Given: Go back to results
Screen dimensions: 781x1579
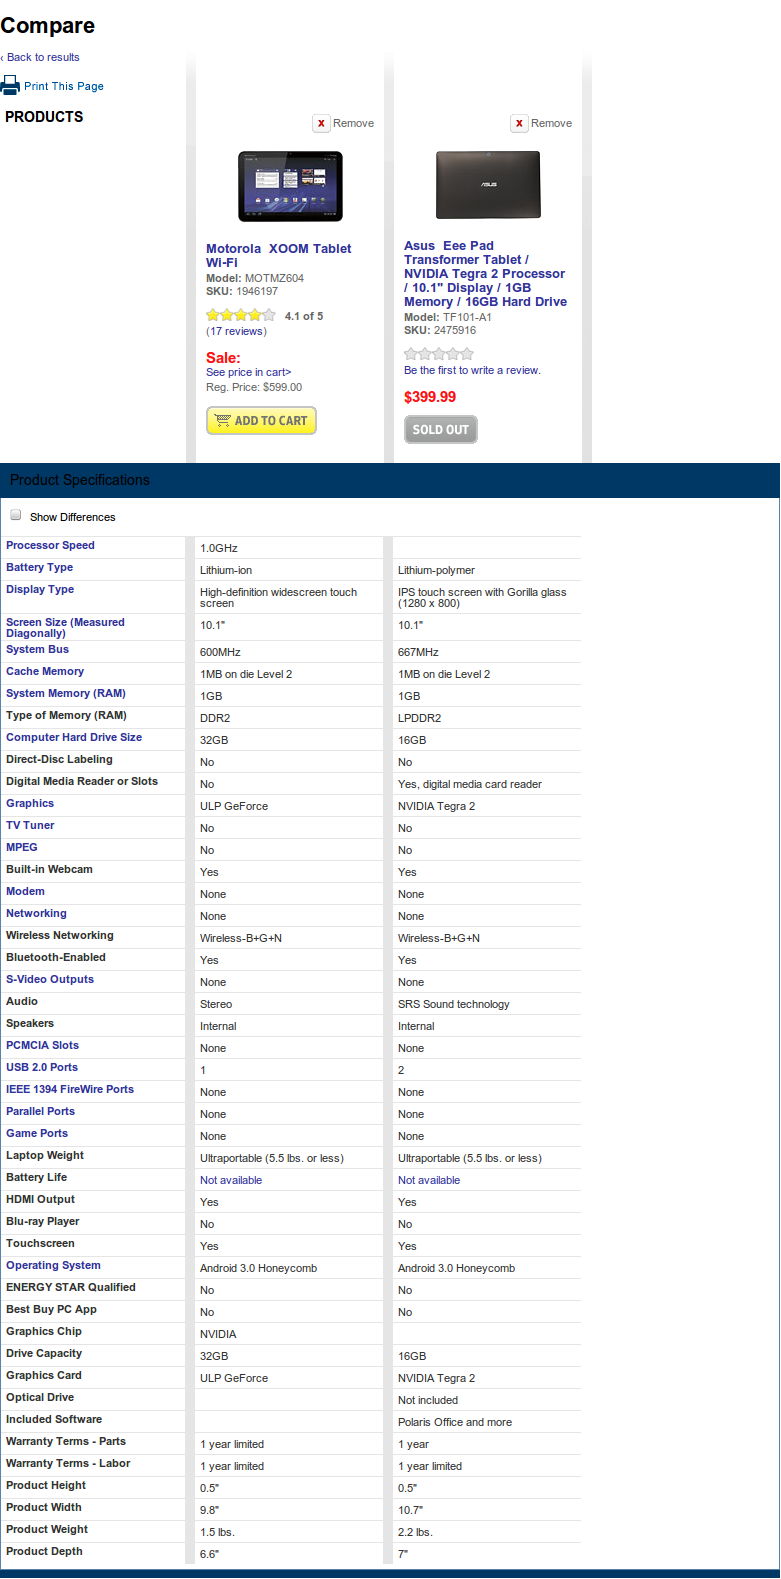Looking at the screenshot, I should 42,57.
